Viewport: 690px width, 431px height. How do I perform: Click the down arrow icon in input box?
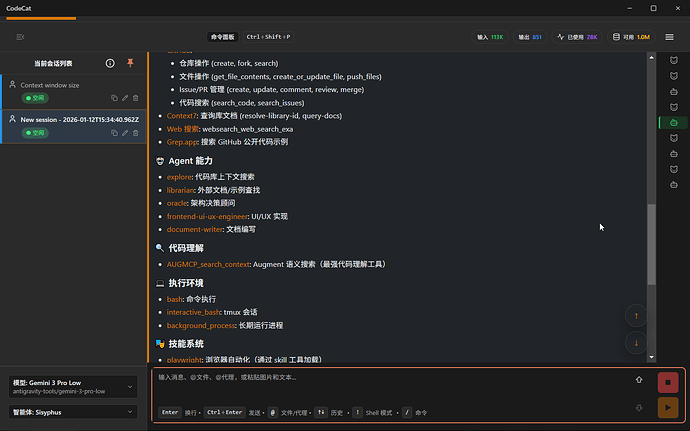pos(639,408)
